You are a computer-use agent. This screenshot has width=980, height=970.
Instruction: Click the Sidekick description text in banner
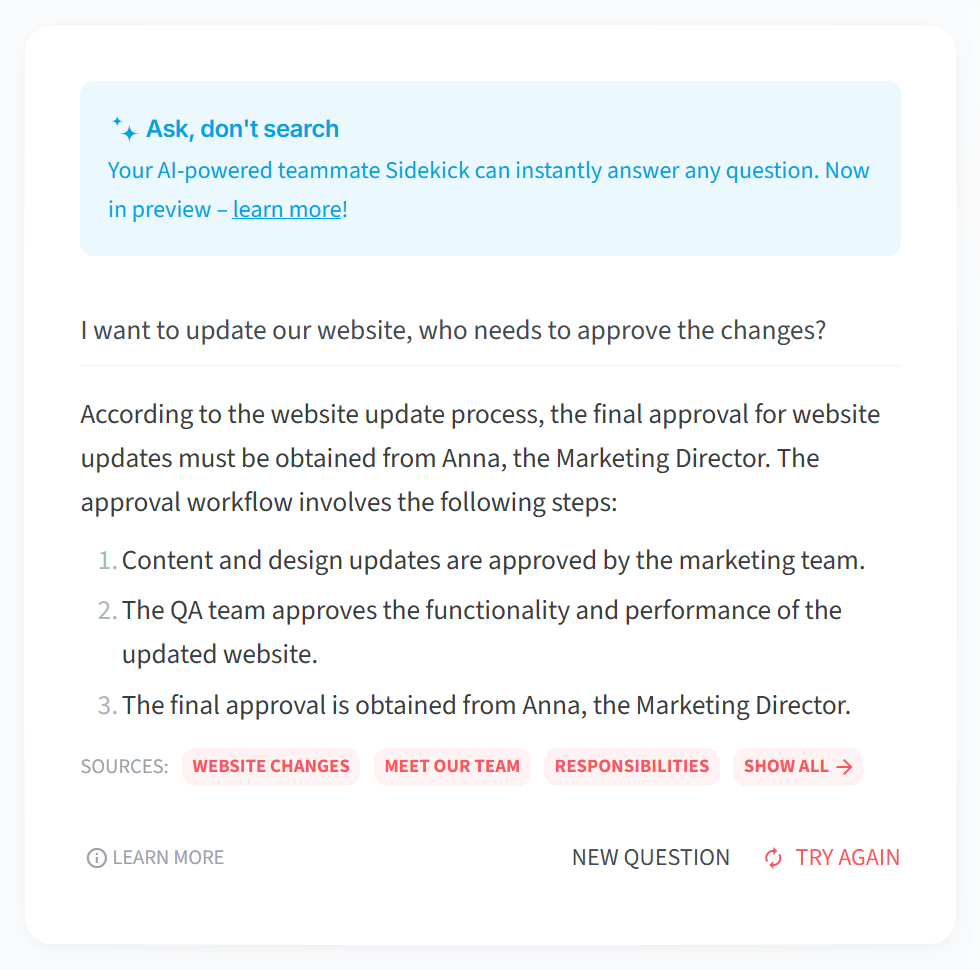click(x=488, y=189)
